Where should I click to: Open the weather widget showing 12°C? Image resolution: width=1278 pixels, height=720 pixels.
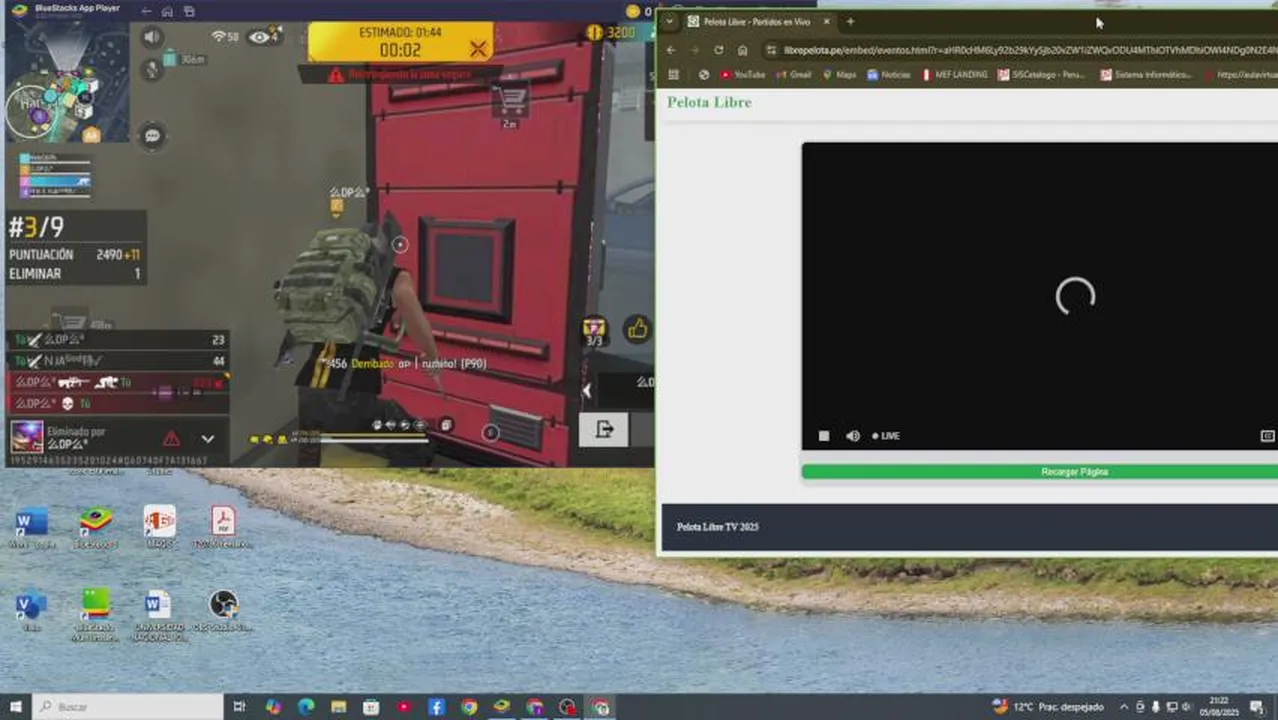[x=1048, y=707]
